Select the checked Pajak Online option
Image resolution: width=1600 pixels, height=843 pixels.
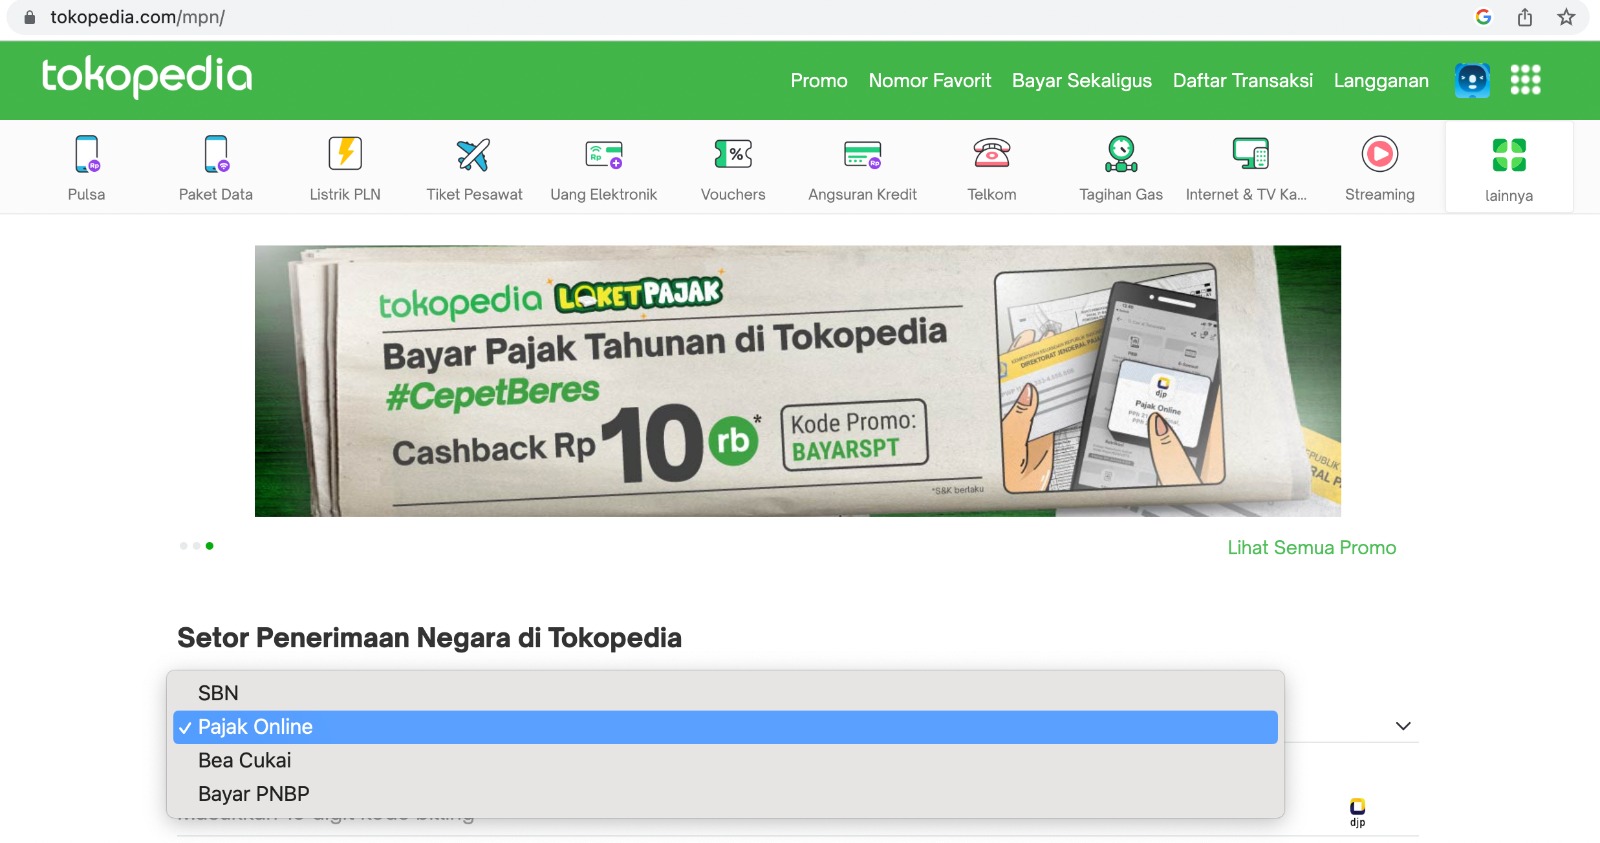[x=725, y=727]
